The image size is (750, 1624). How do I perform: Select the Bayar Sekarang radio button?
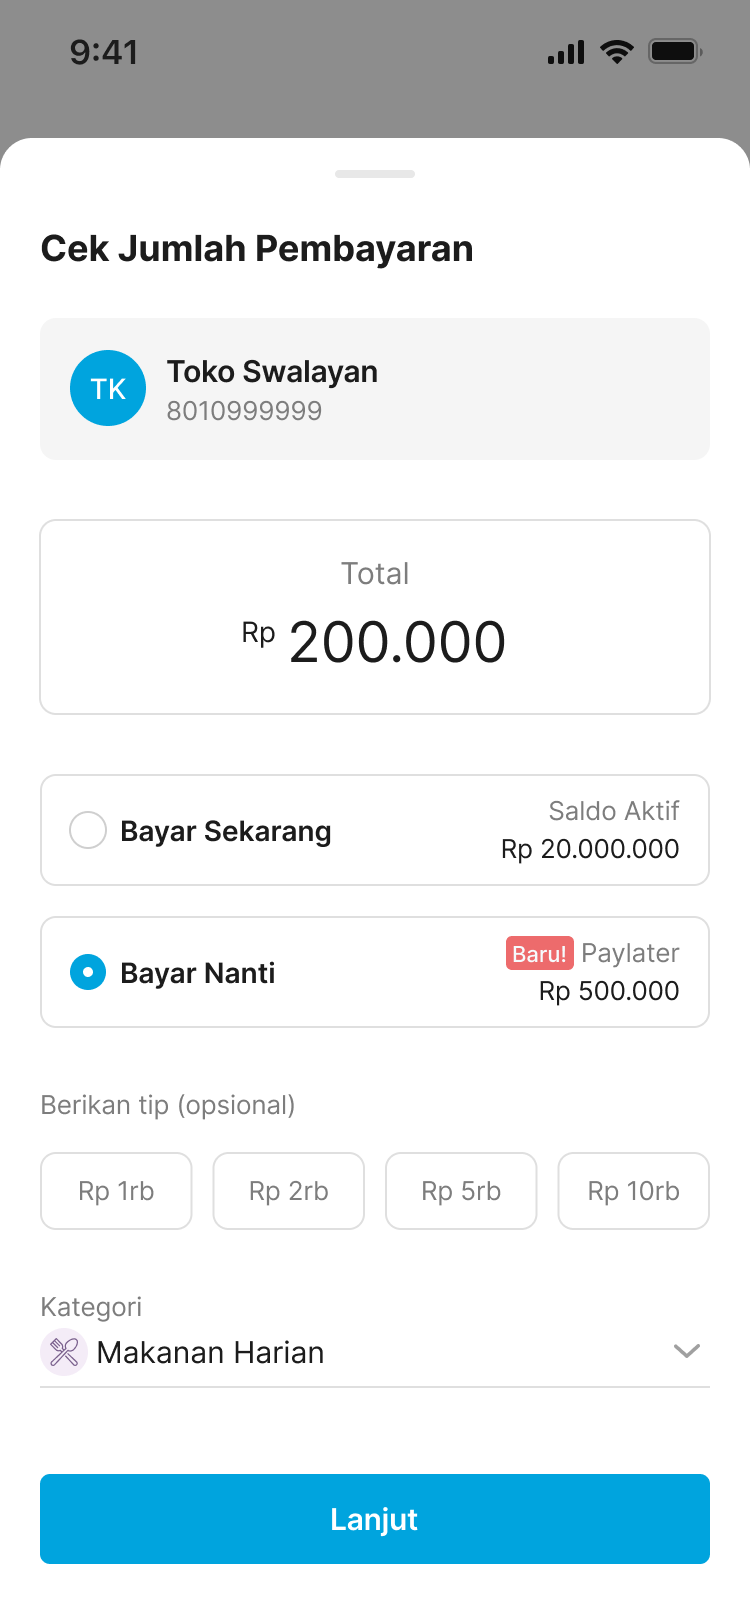[x=88, y=830]
